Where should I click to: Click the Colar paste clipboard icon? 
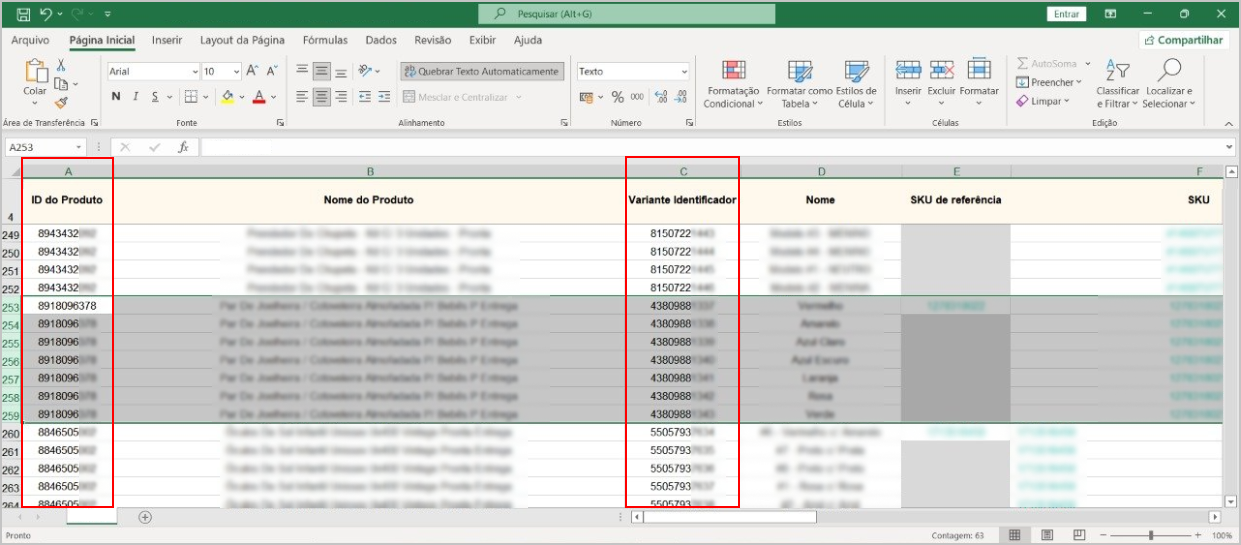(x=35, y=72)
